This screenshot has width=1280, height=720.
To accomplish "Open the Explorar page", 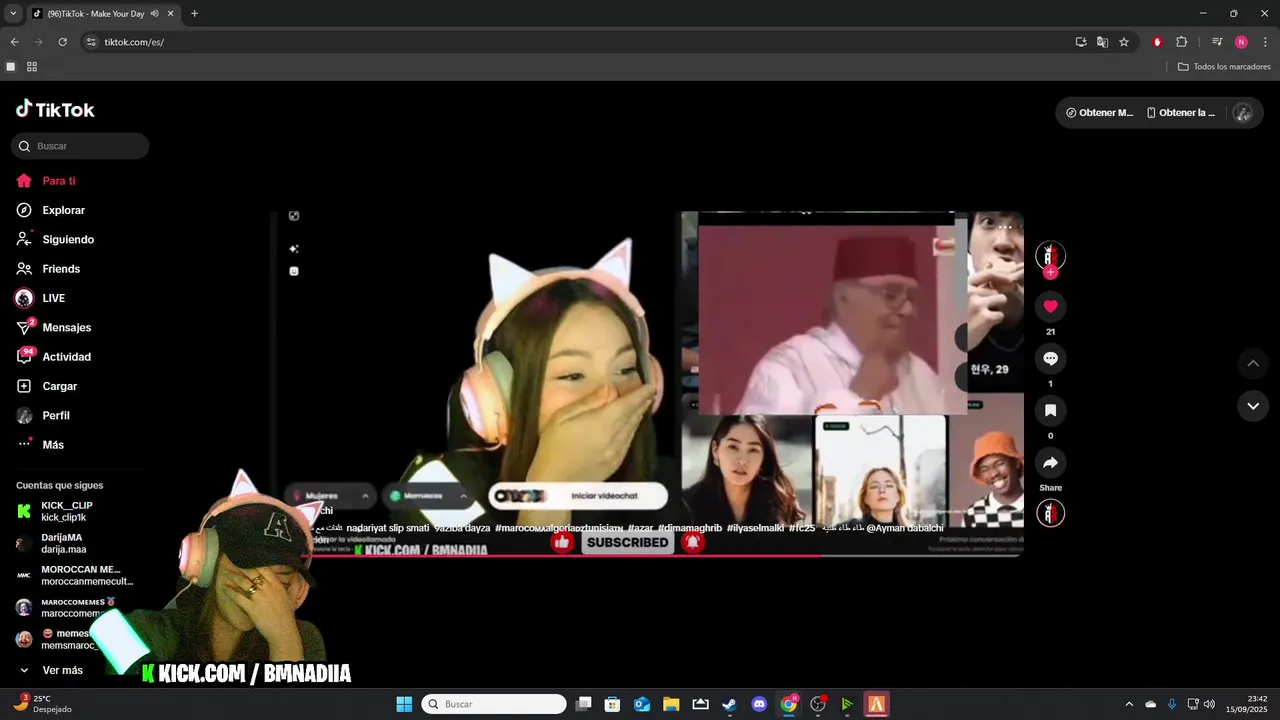I will (63, 210).
